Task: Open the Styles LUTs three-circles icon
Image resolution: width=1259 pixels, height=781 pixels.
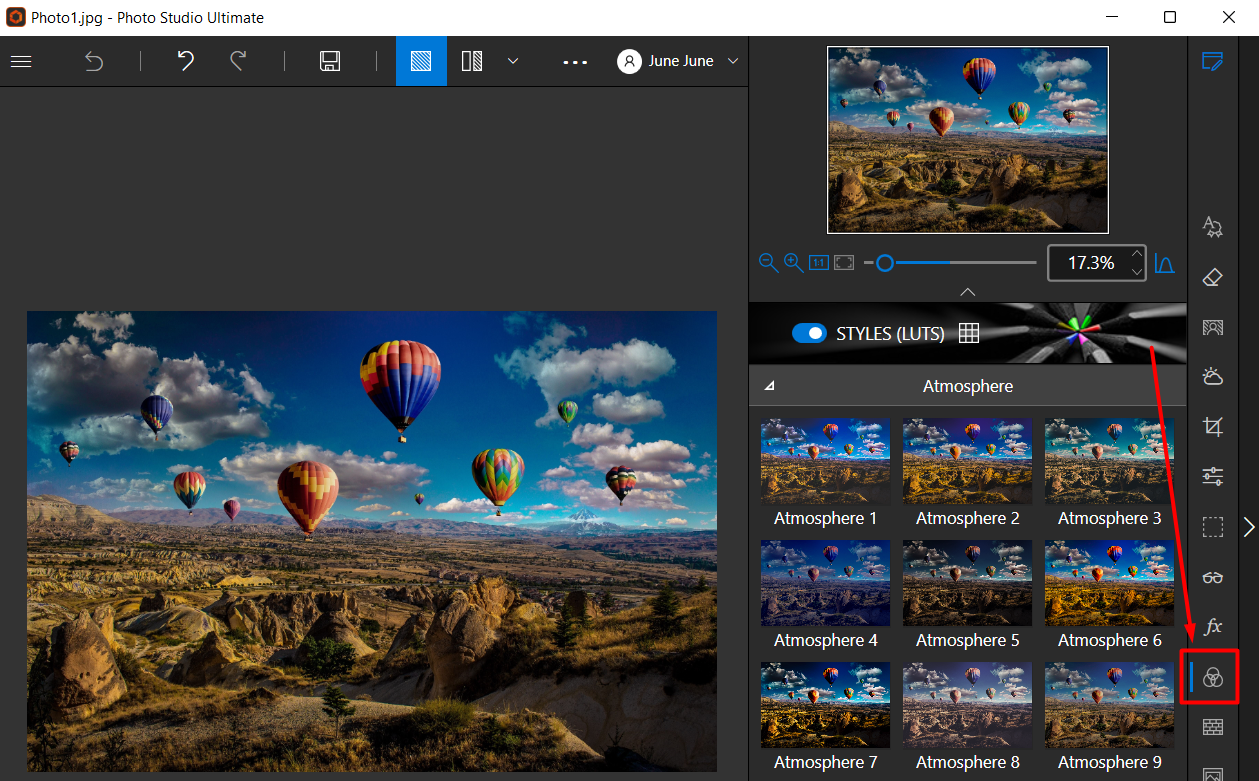Action: pyautogui.click(x=1212, y=677)
